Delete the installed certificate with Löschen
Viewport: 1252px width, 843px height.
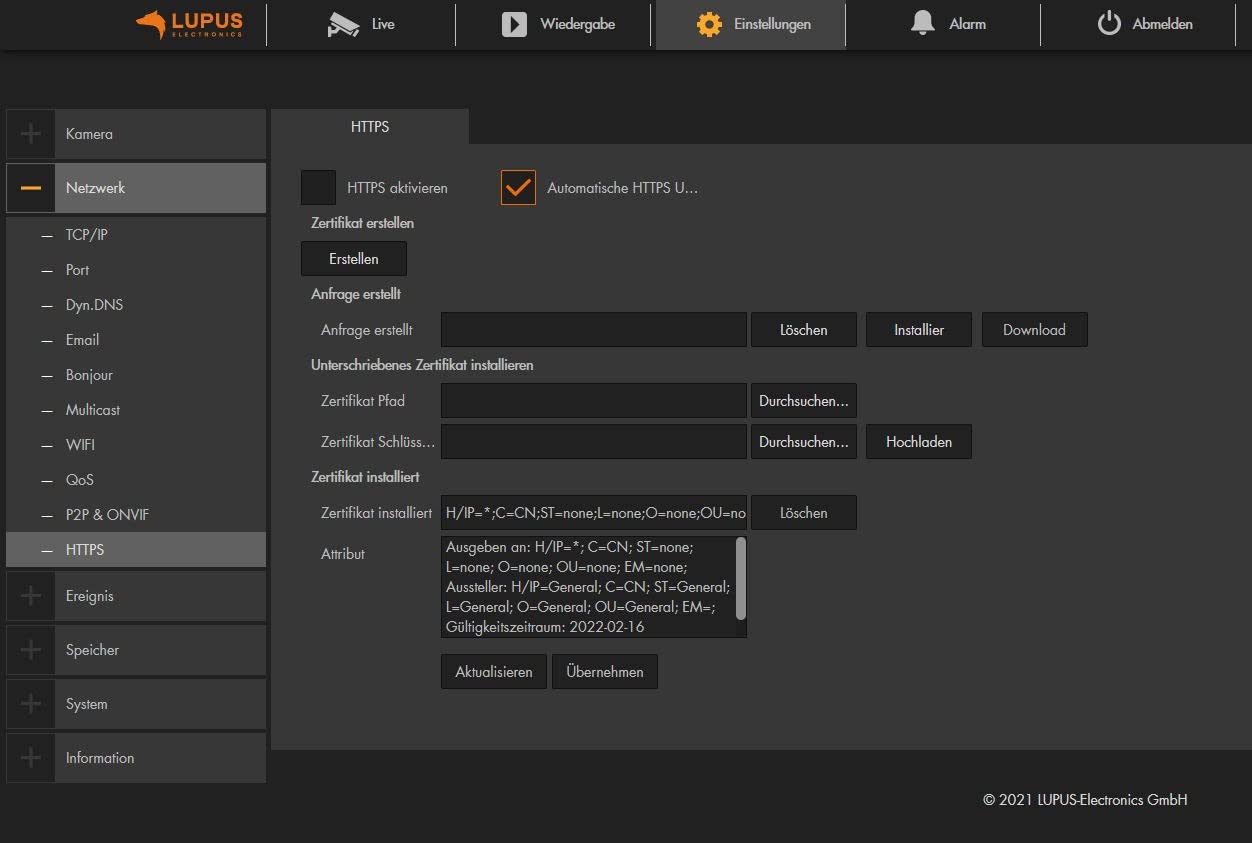804,512
